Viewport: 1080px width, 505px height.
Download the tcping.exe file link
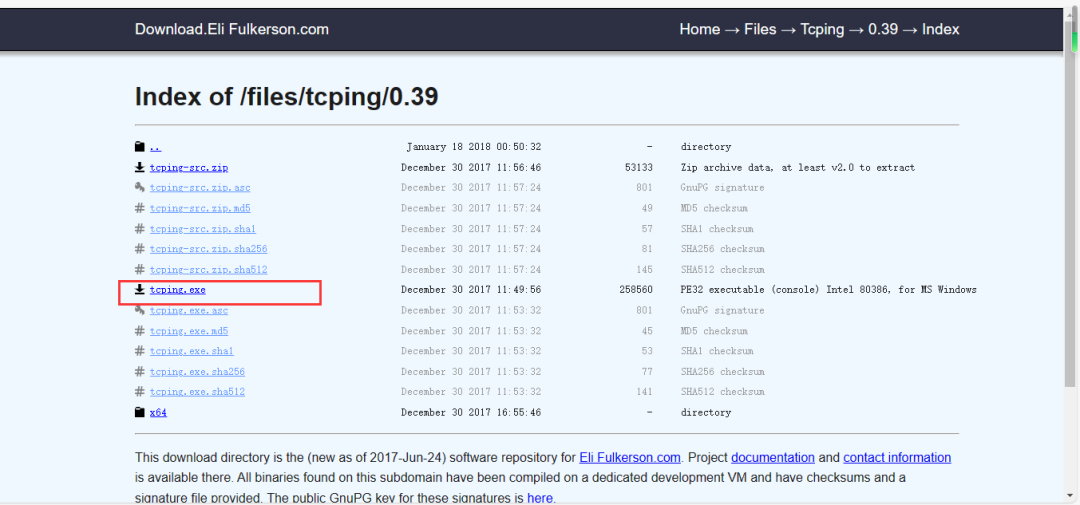tap(178, 290)
